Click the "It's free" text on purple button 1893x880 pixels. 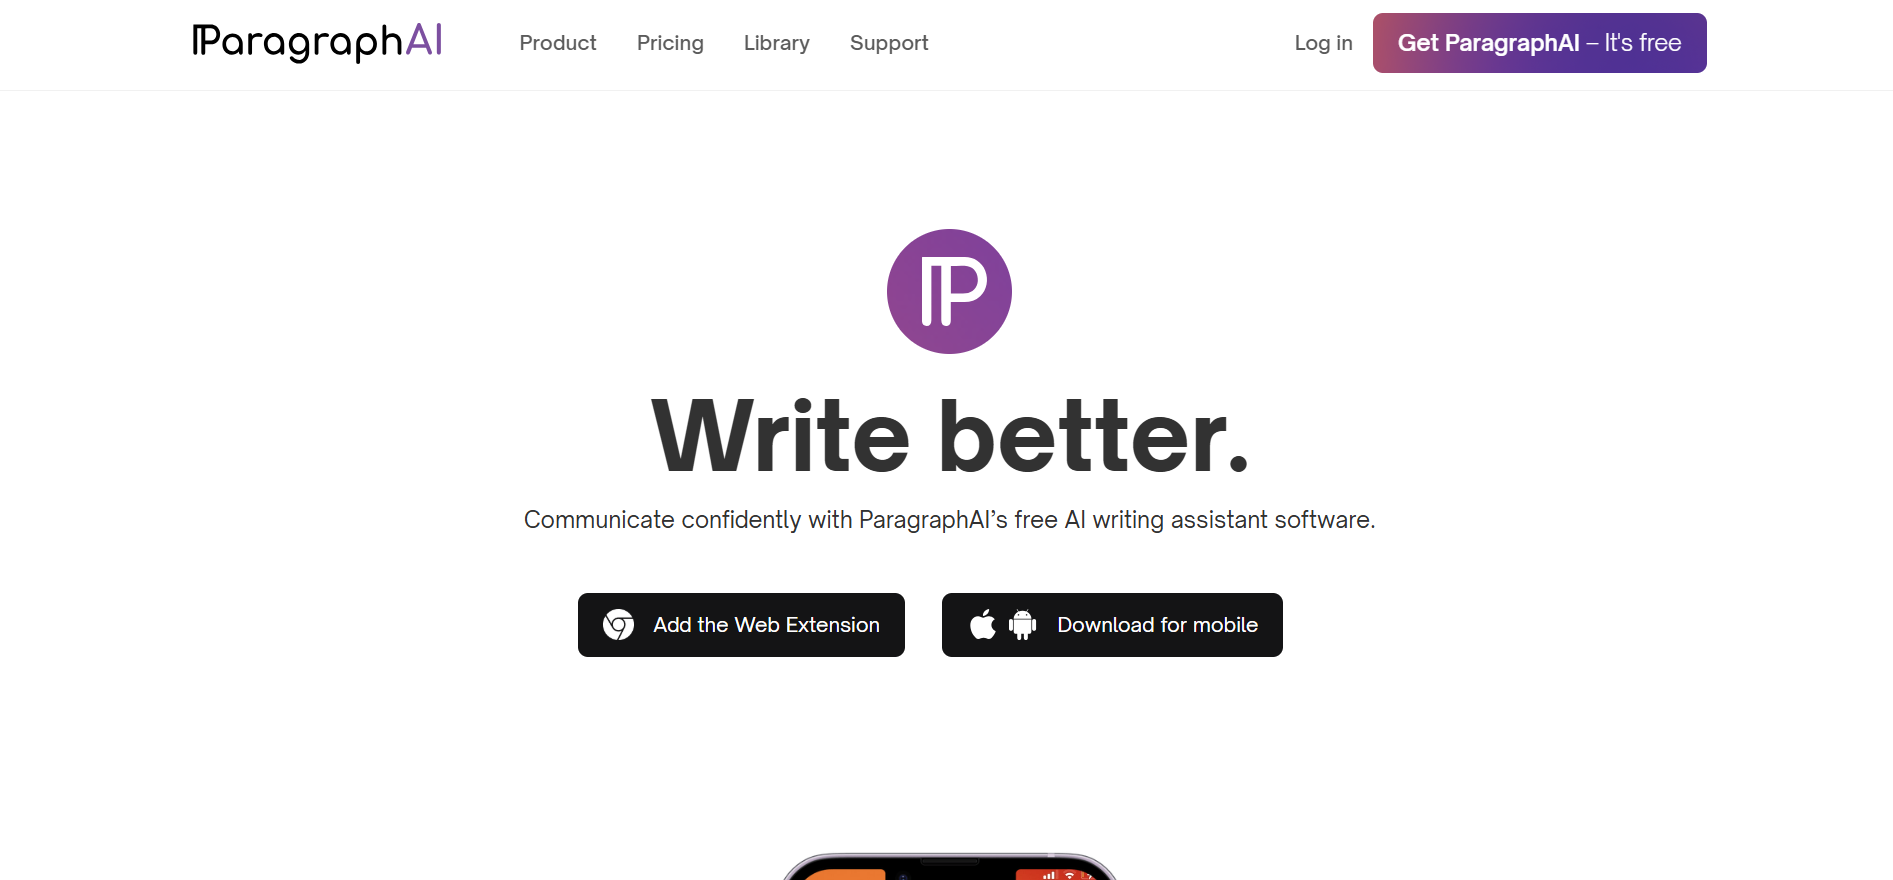1643,43
